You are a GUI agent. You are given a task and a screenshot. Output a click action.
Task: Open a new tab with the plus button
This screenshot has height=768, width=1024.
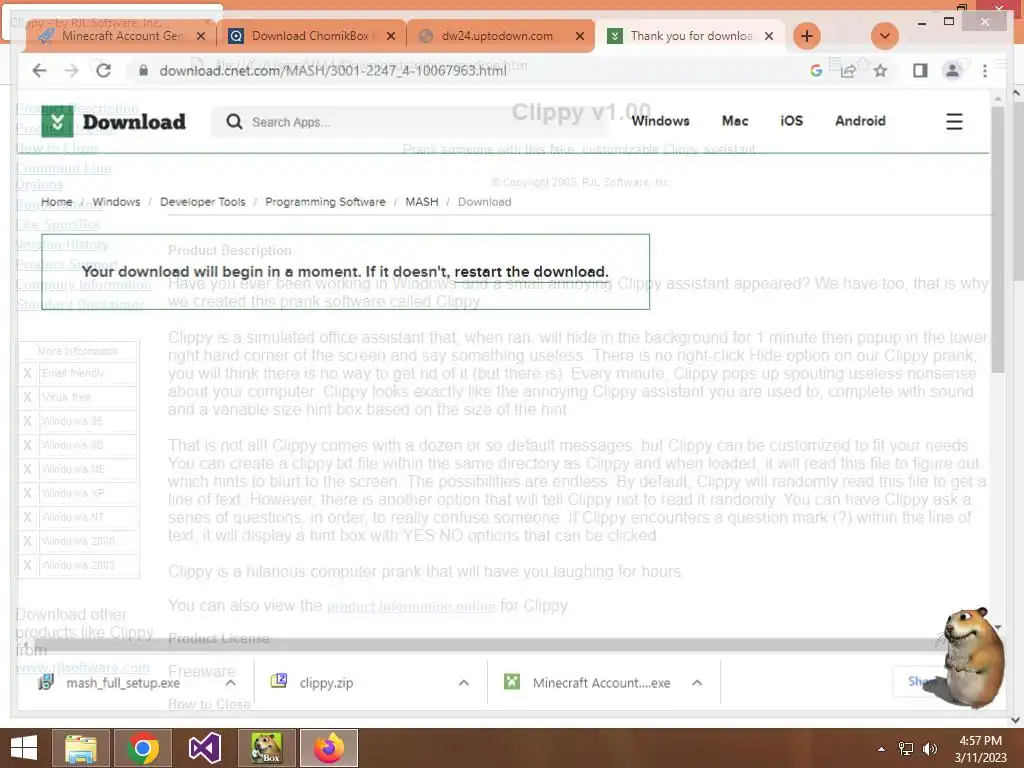(807, 36)
